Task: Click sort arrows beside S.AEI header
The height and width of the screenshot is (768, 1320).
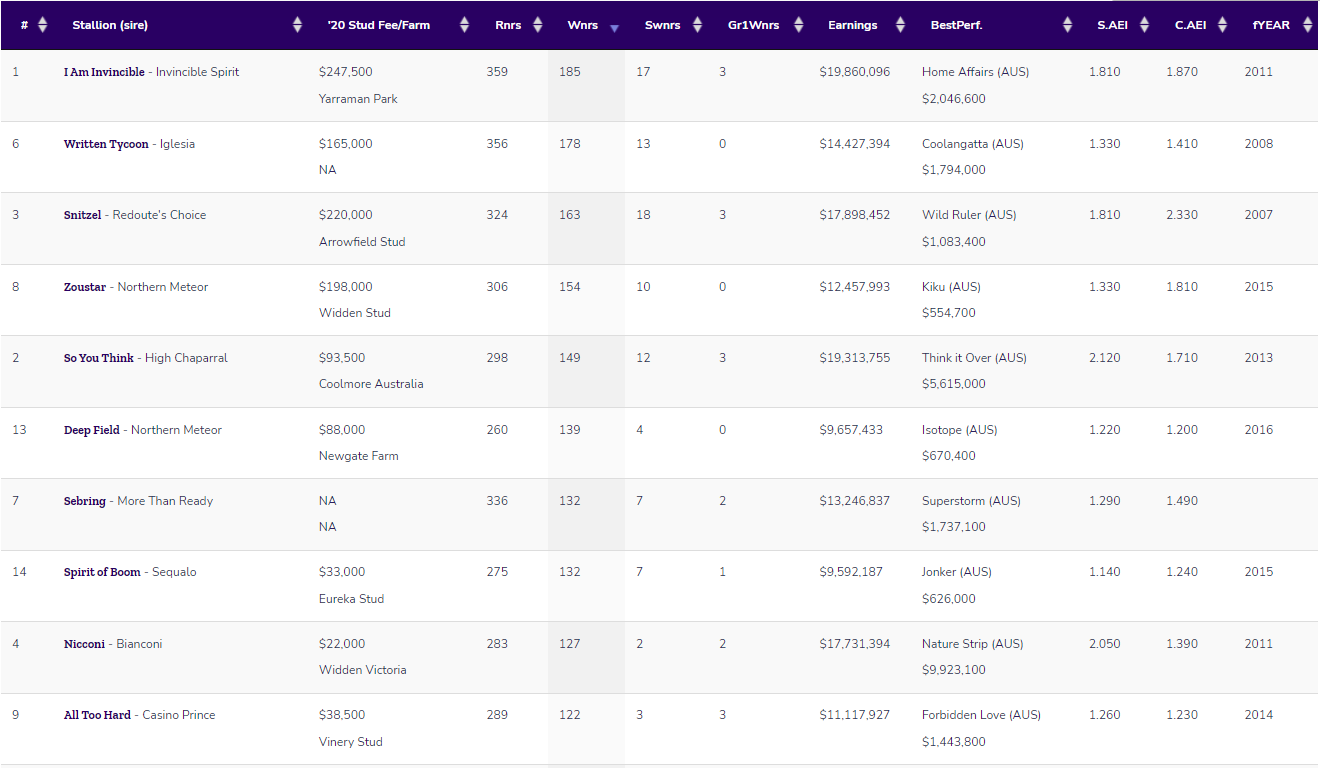Action: coord(1145,25)
